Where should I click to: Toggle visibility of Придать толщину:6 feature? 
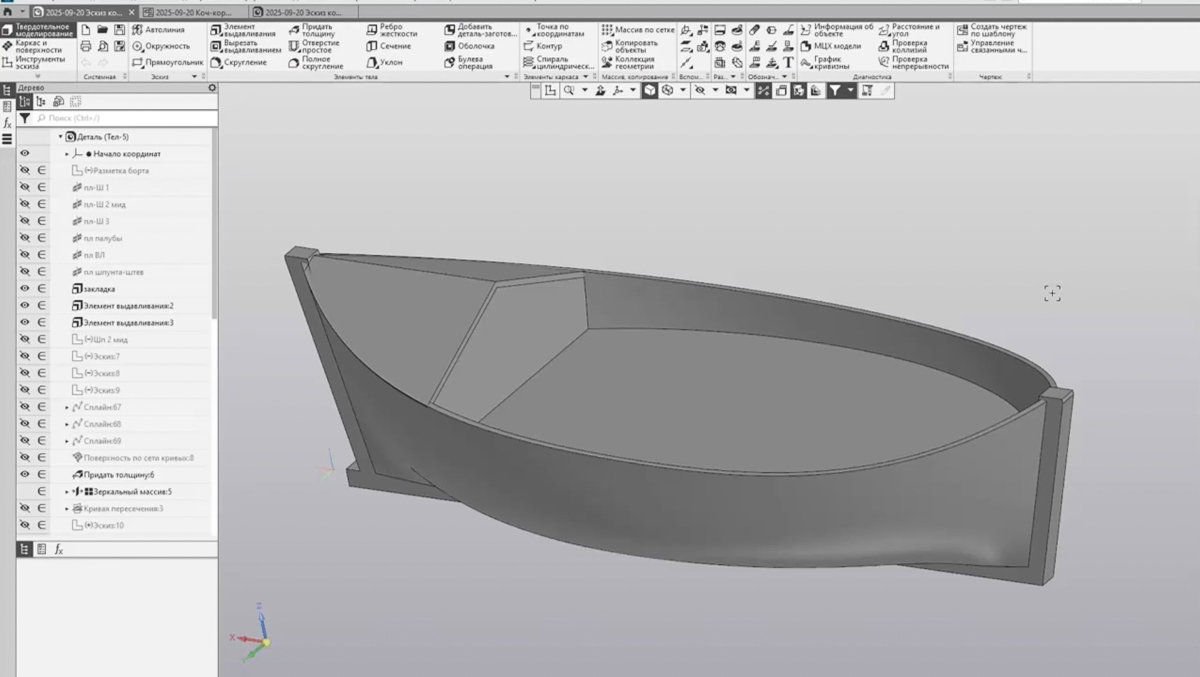click(25, 474)
